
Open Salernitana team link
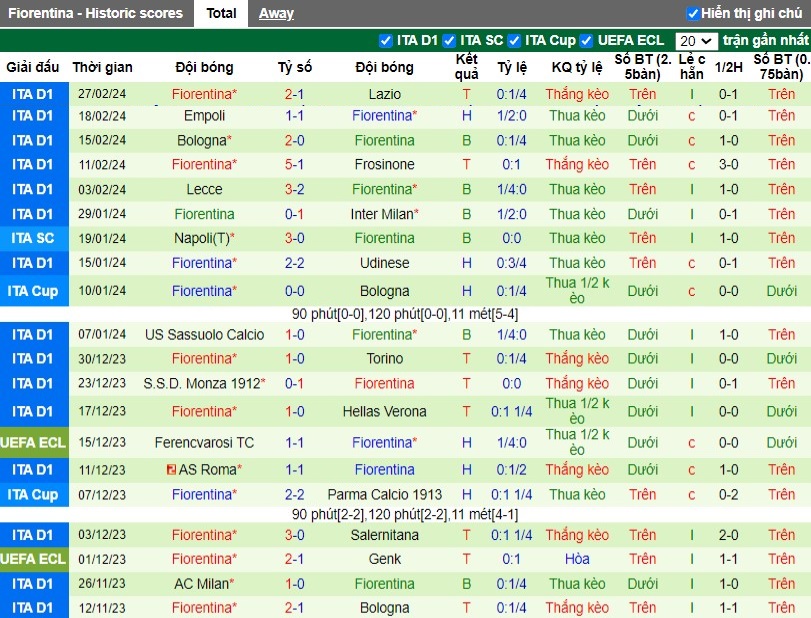pyautogui.click(x=385, y=535)
